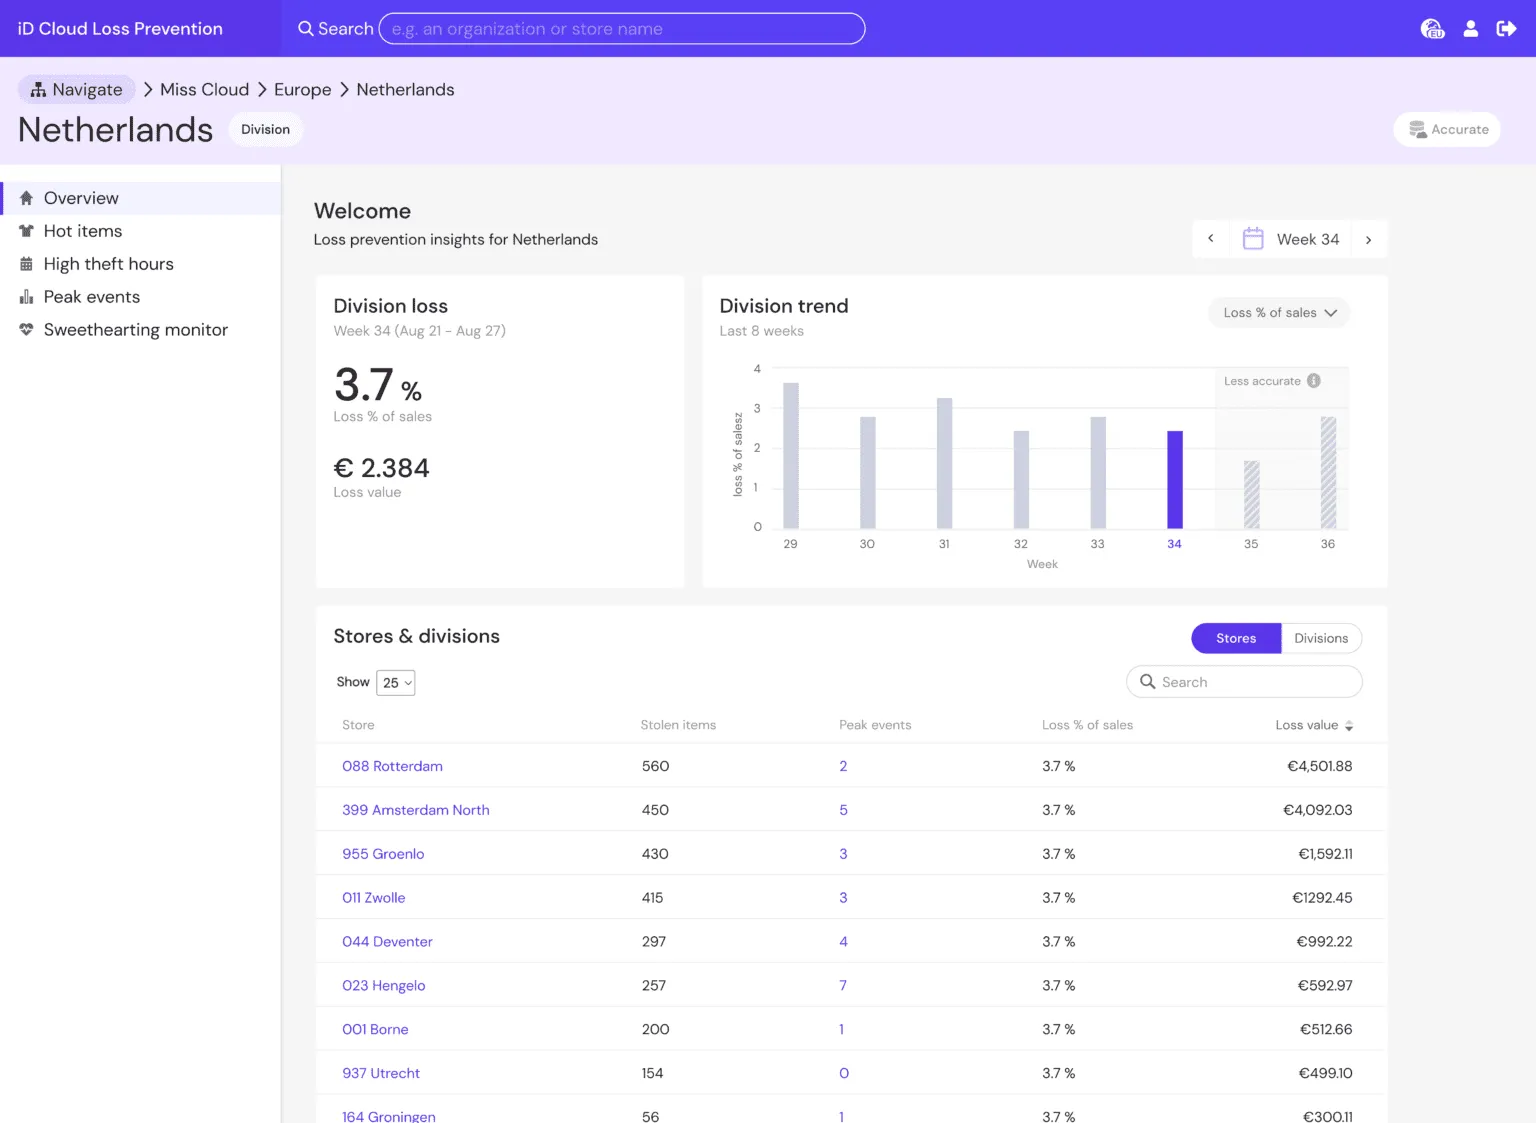This screenshot has height=1123, width=1536.
Task: Sort table by Loss value arrows
Action: click(1349, 726)
